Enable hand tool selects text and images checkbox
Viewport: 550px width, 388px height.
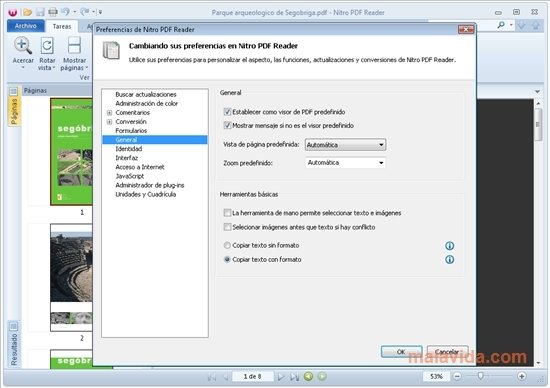(227, 213)
